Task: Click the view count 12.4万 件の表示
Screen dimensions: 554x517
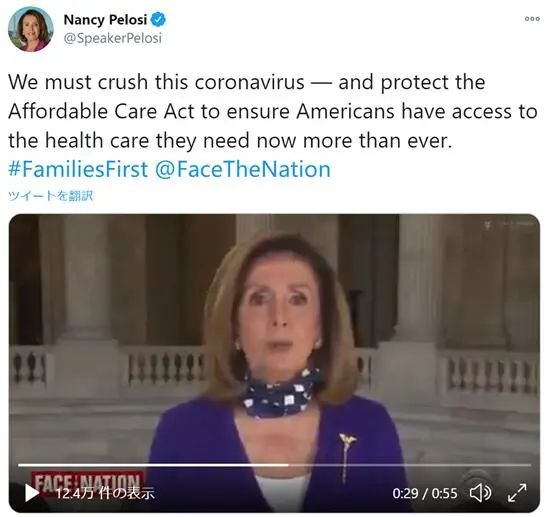Action: [105, 493]
